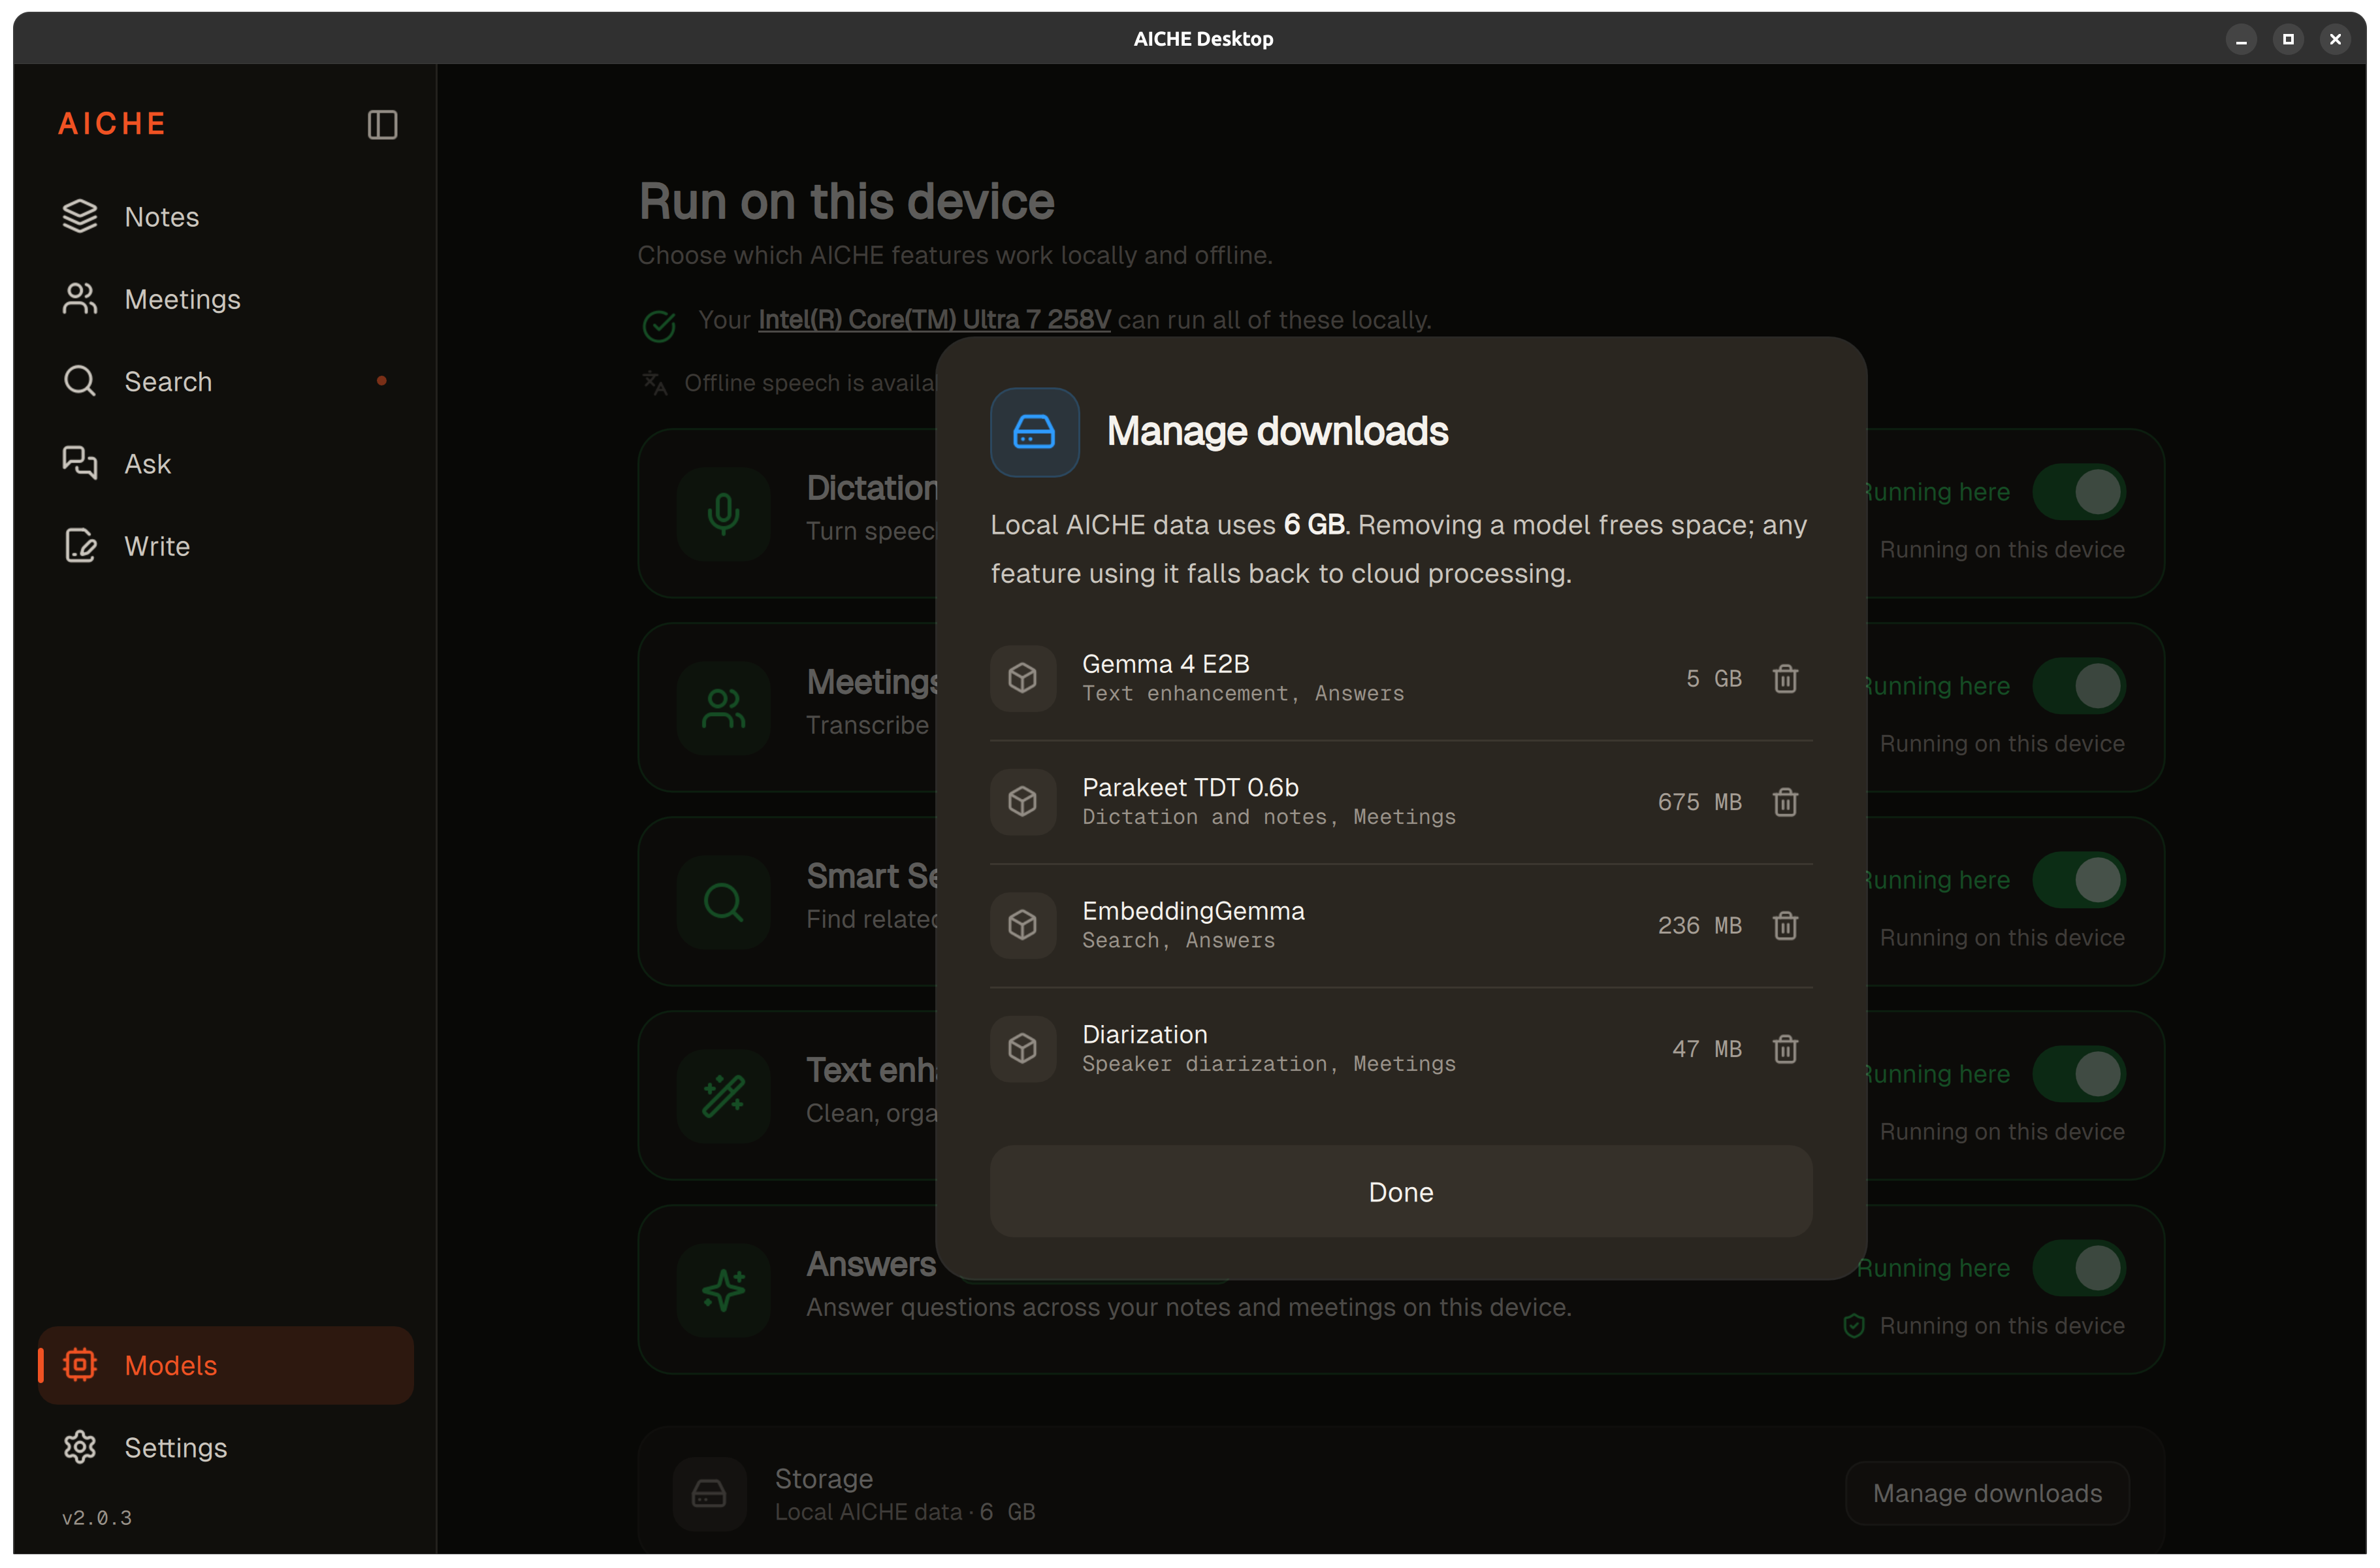Open the Write section

click(226, 546)
